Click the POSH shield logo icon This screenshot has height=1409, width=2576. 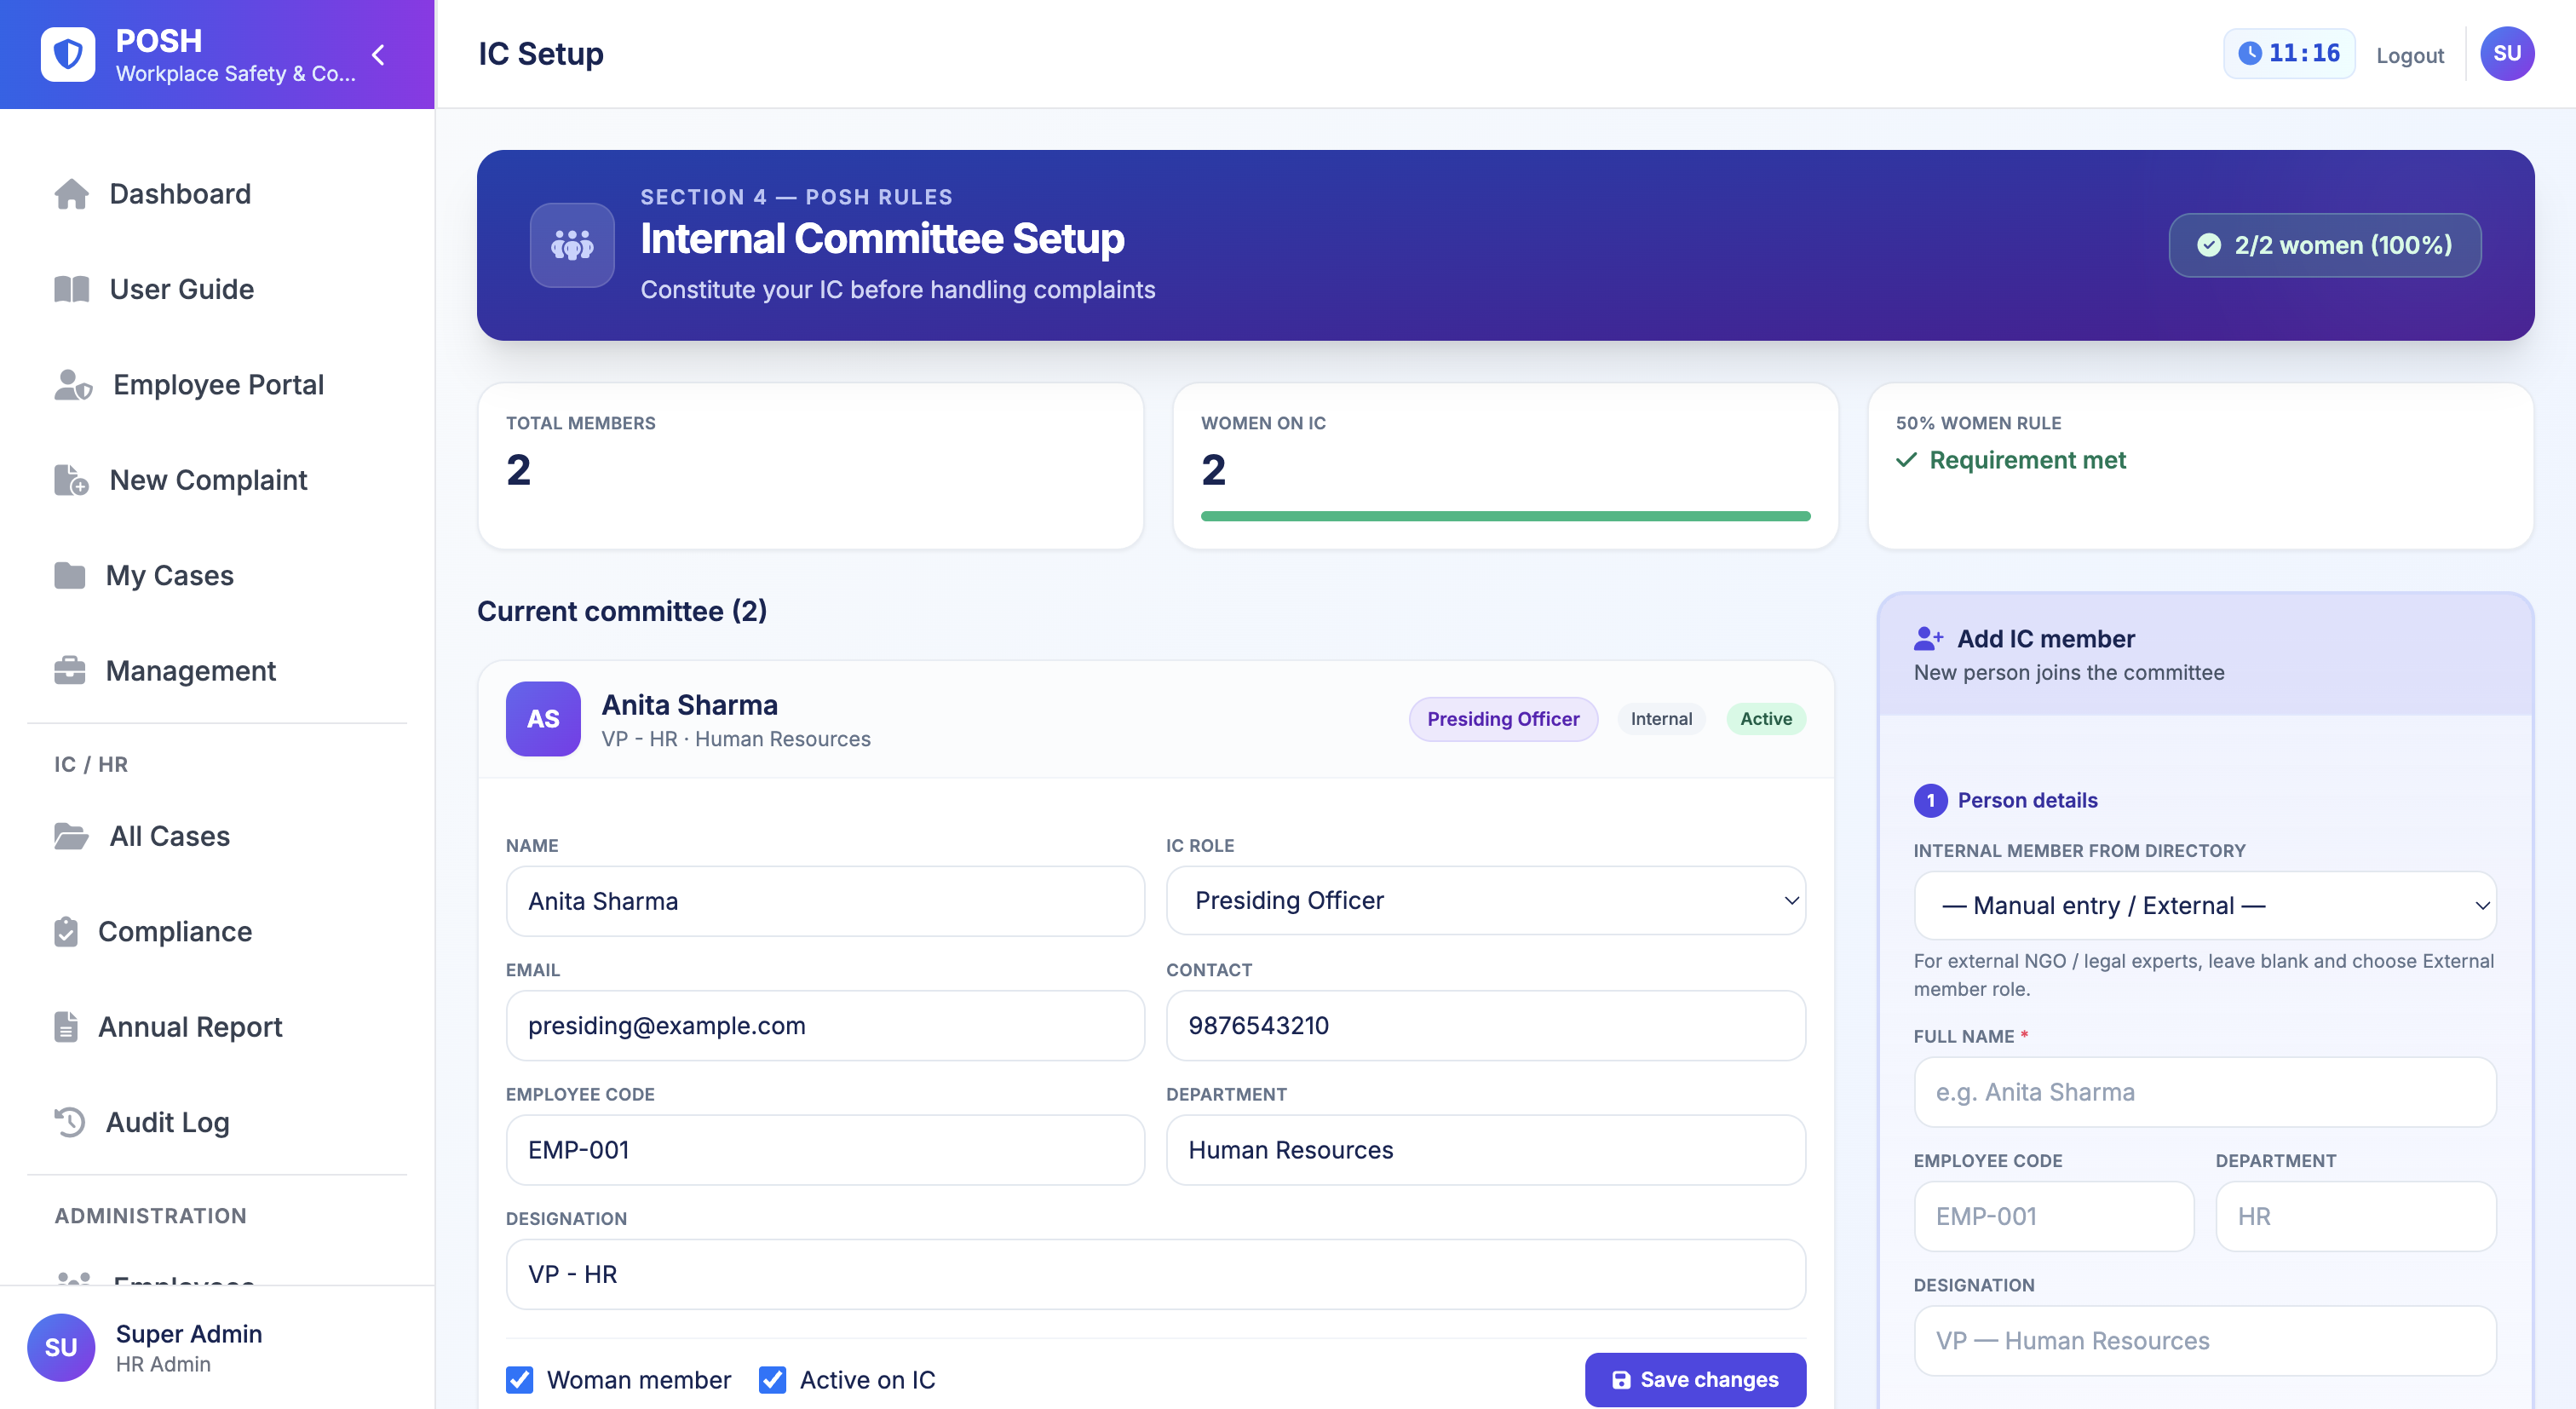[68, 54]
